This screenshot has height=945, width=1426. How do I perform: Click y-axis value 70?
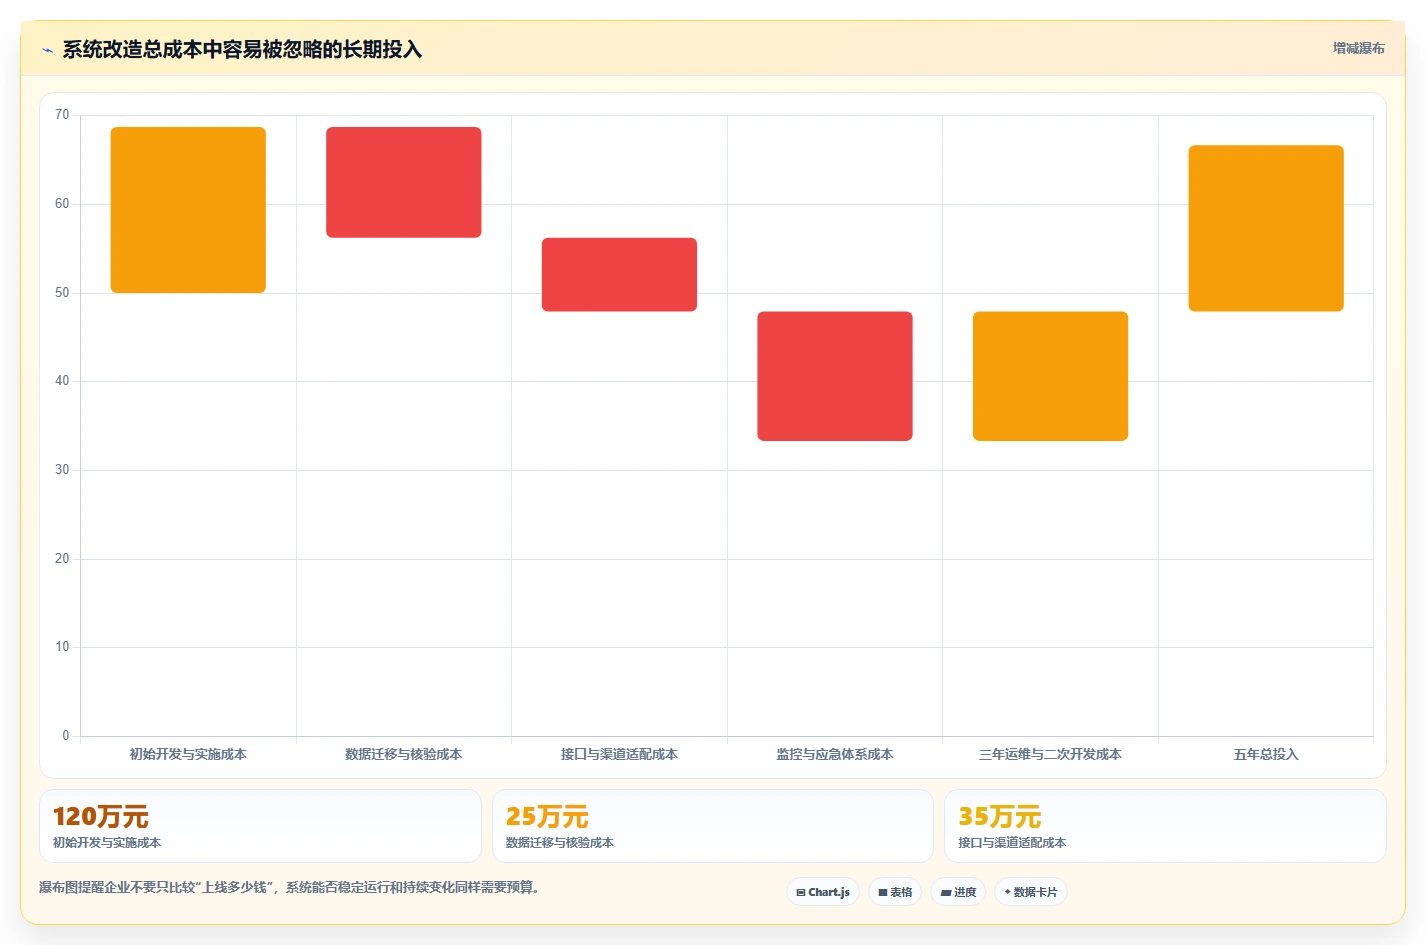point(62,115)
